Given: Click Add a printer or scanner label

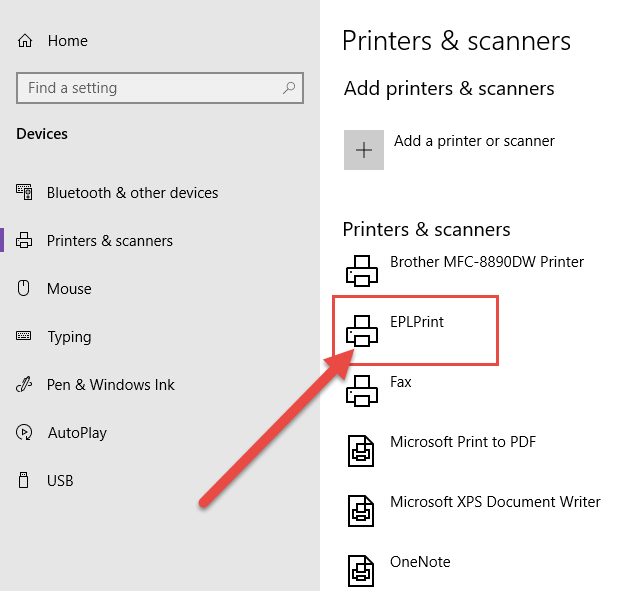Looking at the screenshot, I should 474,141.
